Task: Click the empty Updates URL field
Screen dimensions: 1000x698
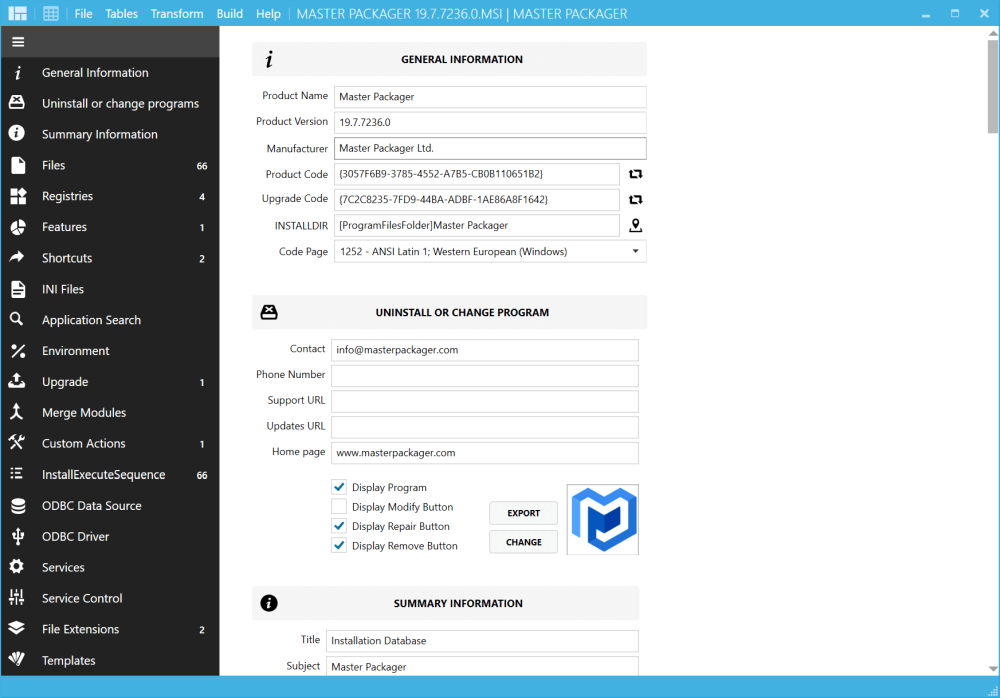Action: click(x=485, y=427)
